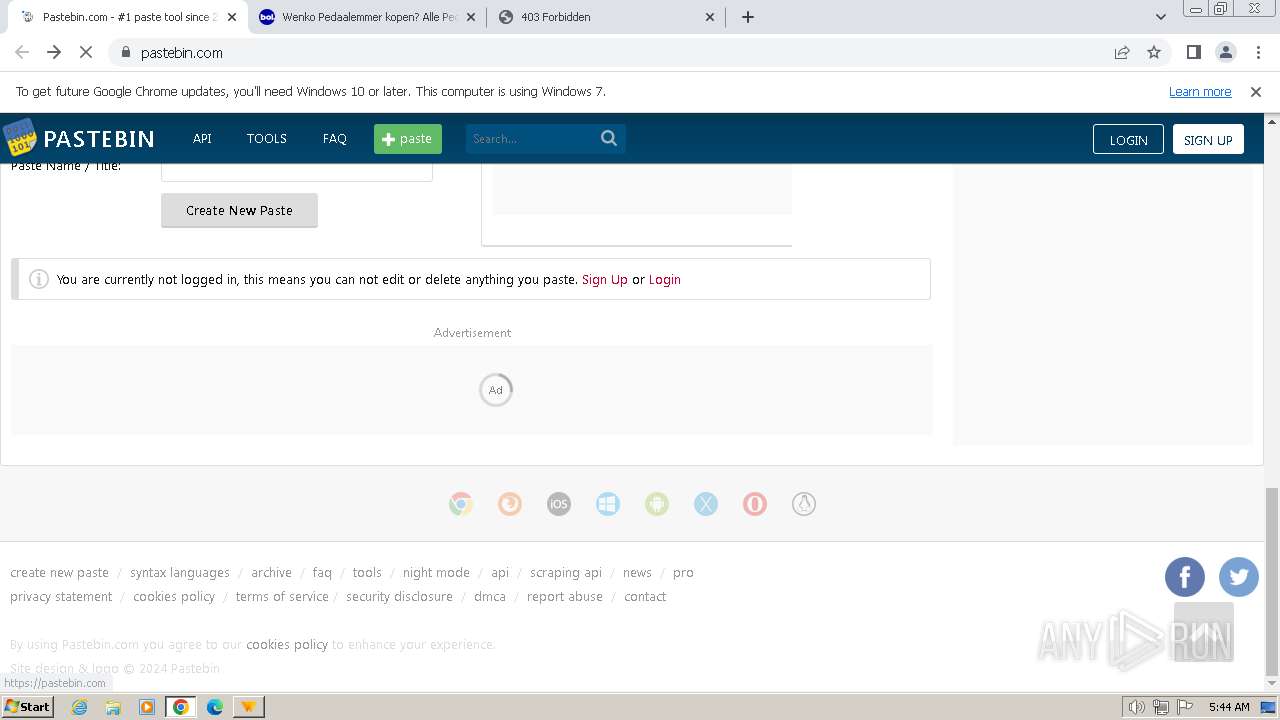
Task: Open Windows Start menu
Action: pos(28,706)
